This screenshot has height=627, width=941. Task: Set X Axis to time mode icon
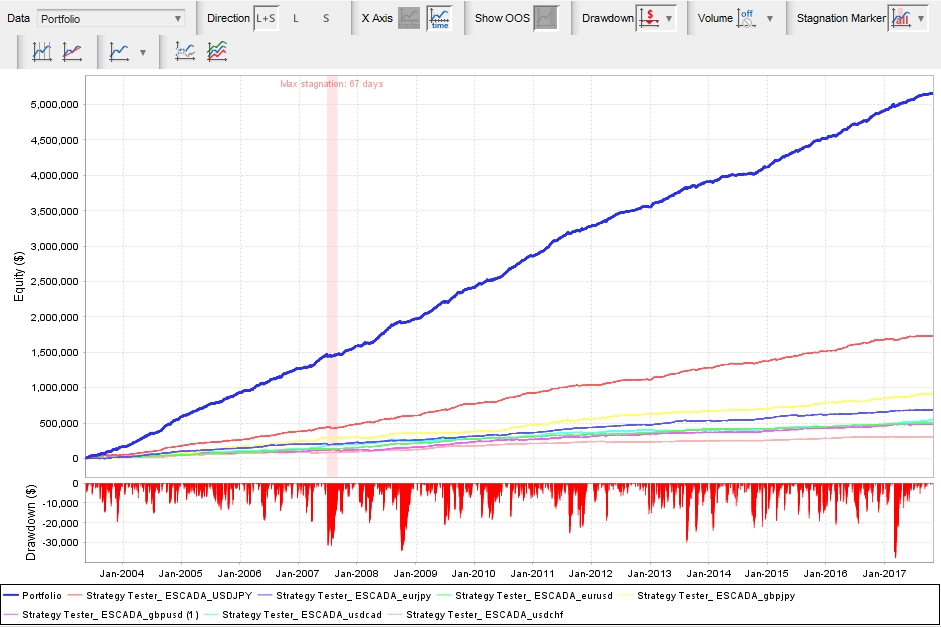pyautogui.click(x=439, y=18)
